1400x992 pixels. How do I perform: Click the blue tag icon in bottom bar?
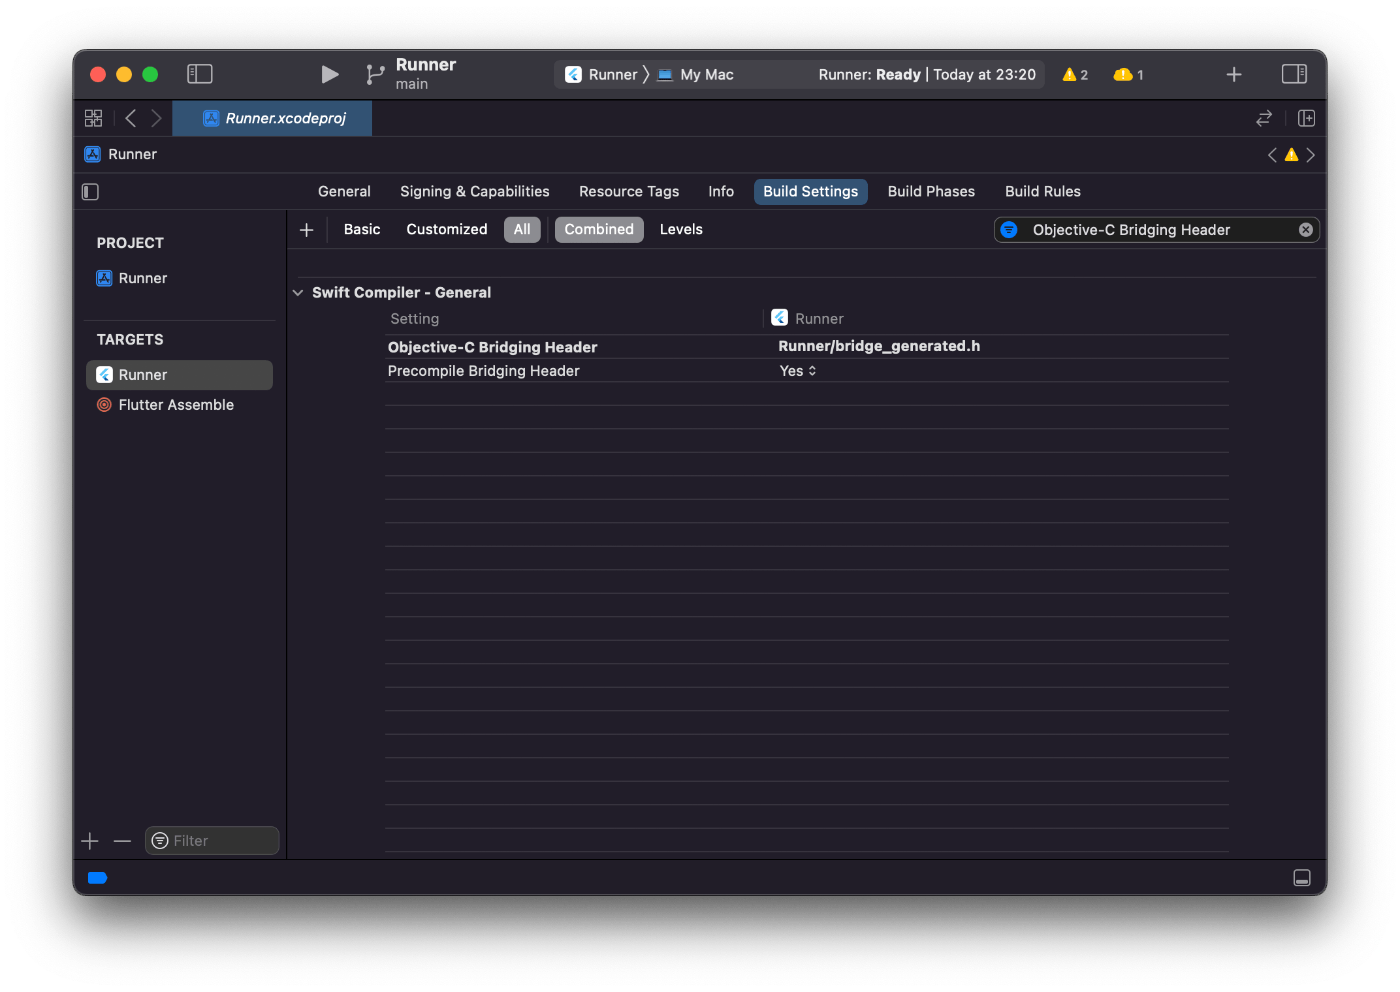(x=97, y=878)
